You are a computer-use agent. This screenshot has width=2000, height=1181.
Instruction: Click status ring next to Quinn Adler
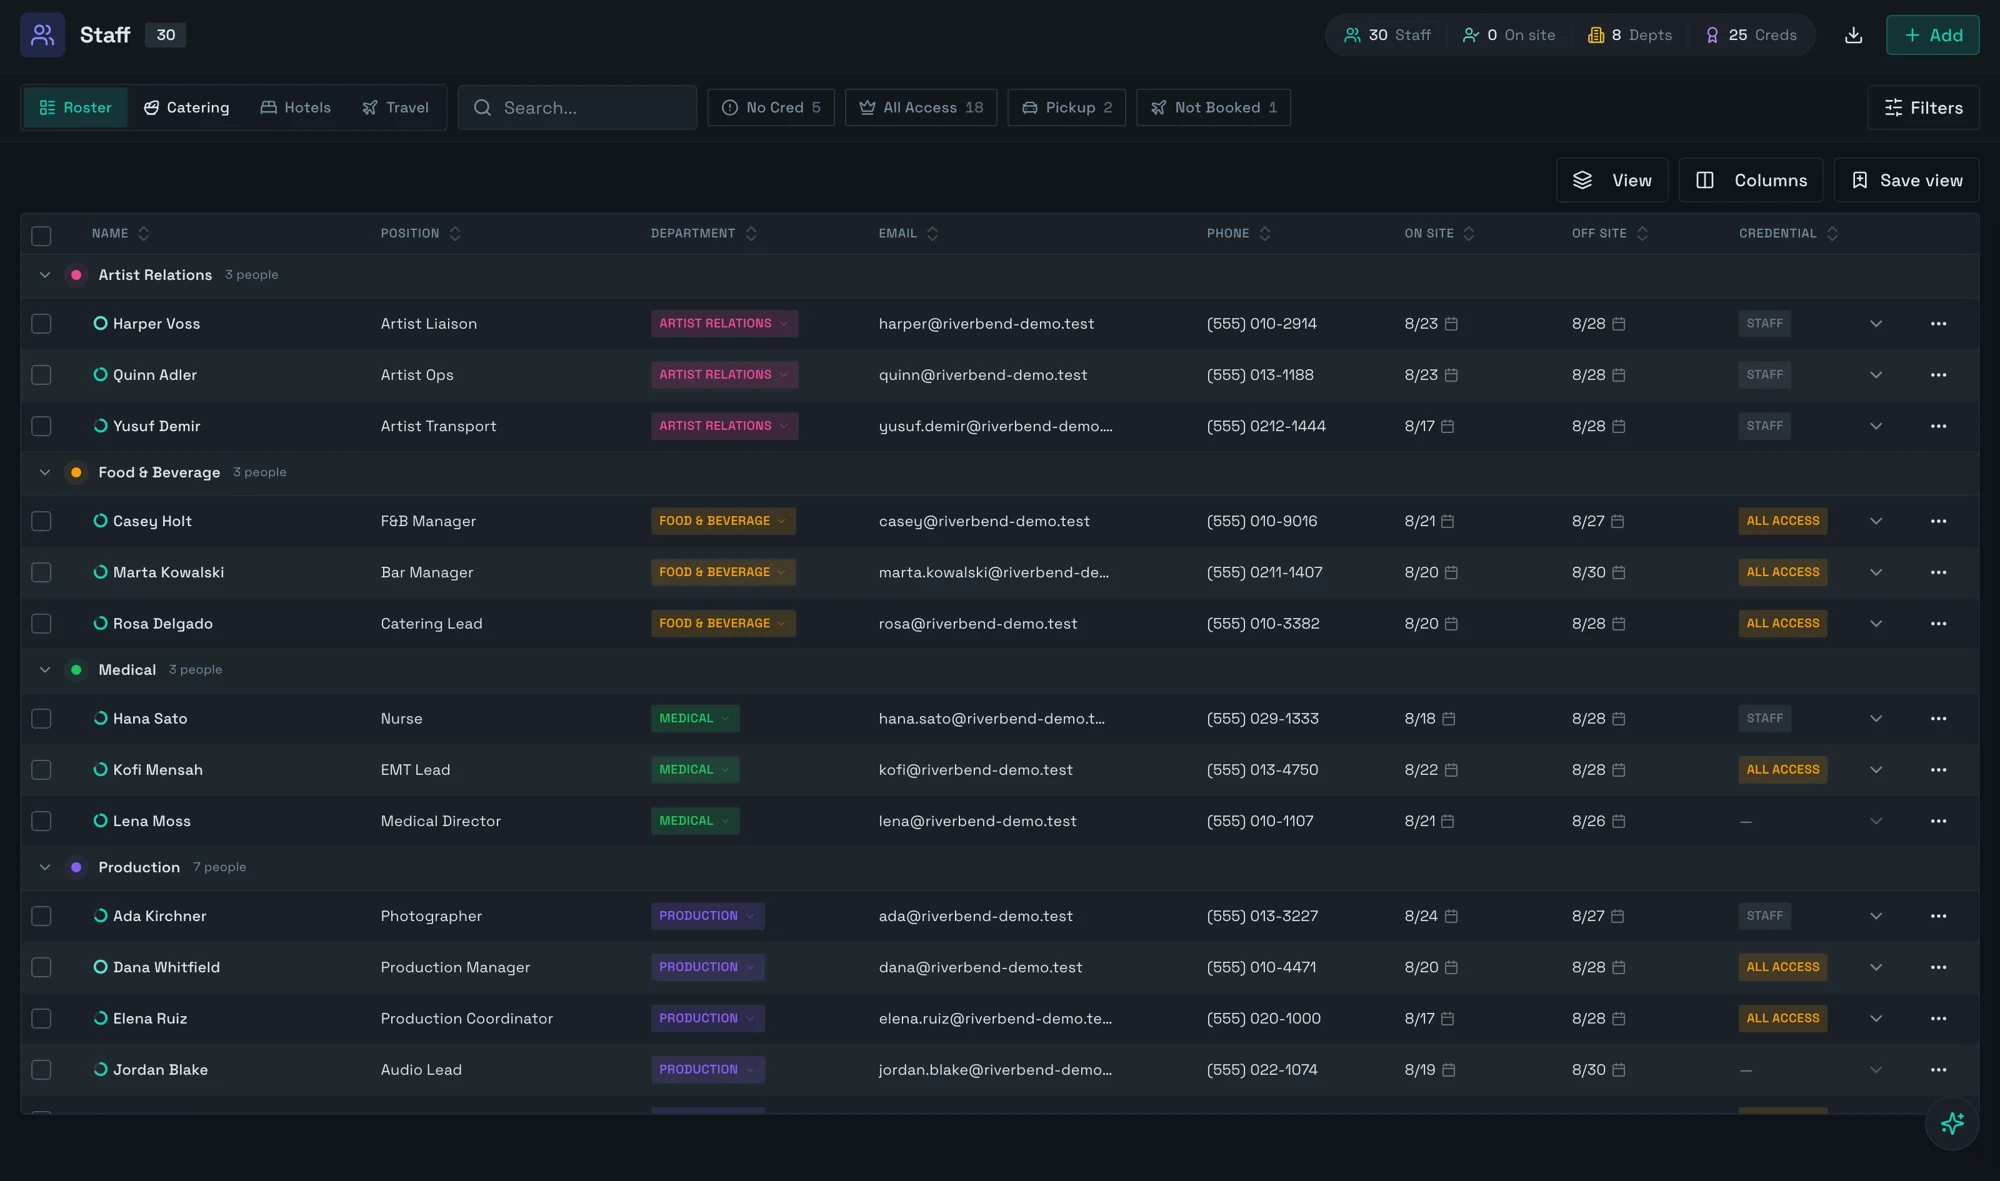(x=100, y=375)
